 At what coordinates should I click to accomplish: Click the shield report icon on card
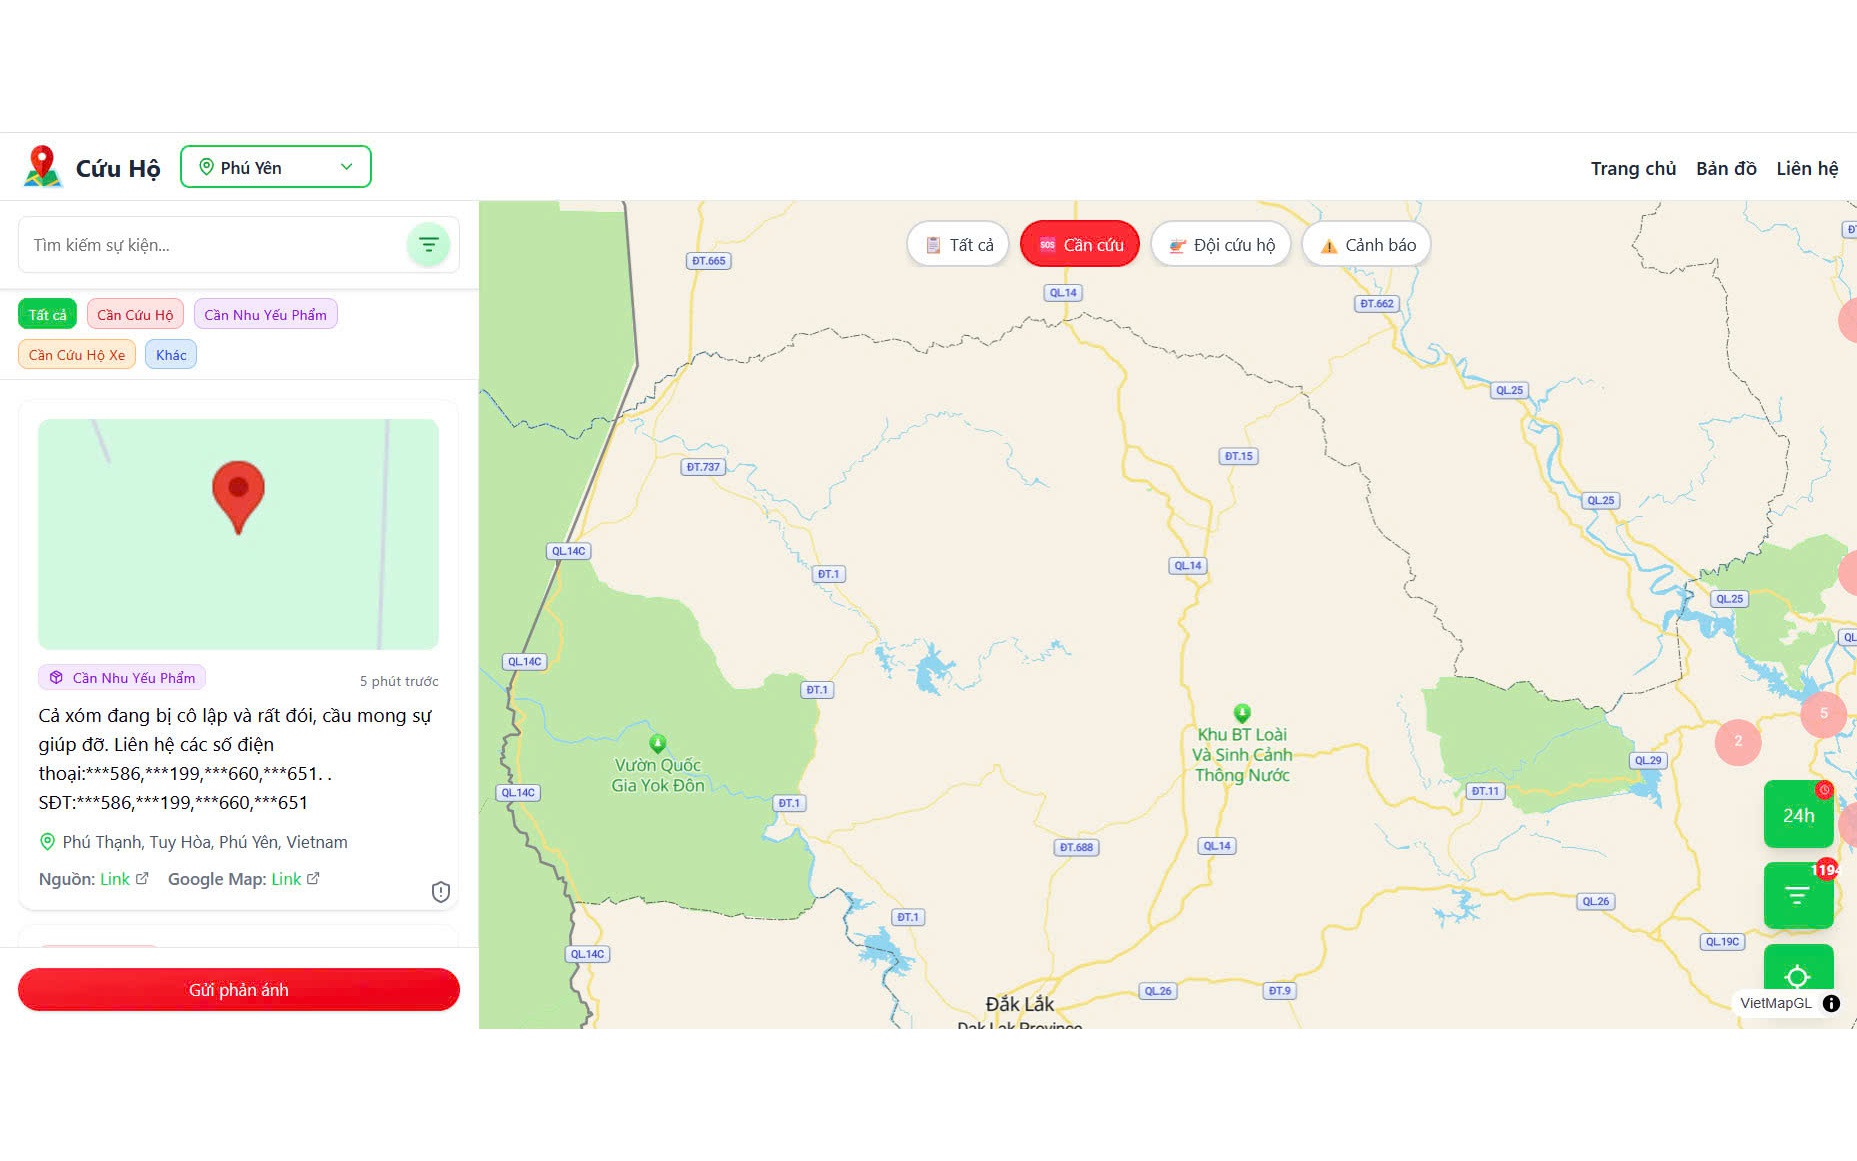point(441,891)
